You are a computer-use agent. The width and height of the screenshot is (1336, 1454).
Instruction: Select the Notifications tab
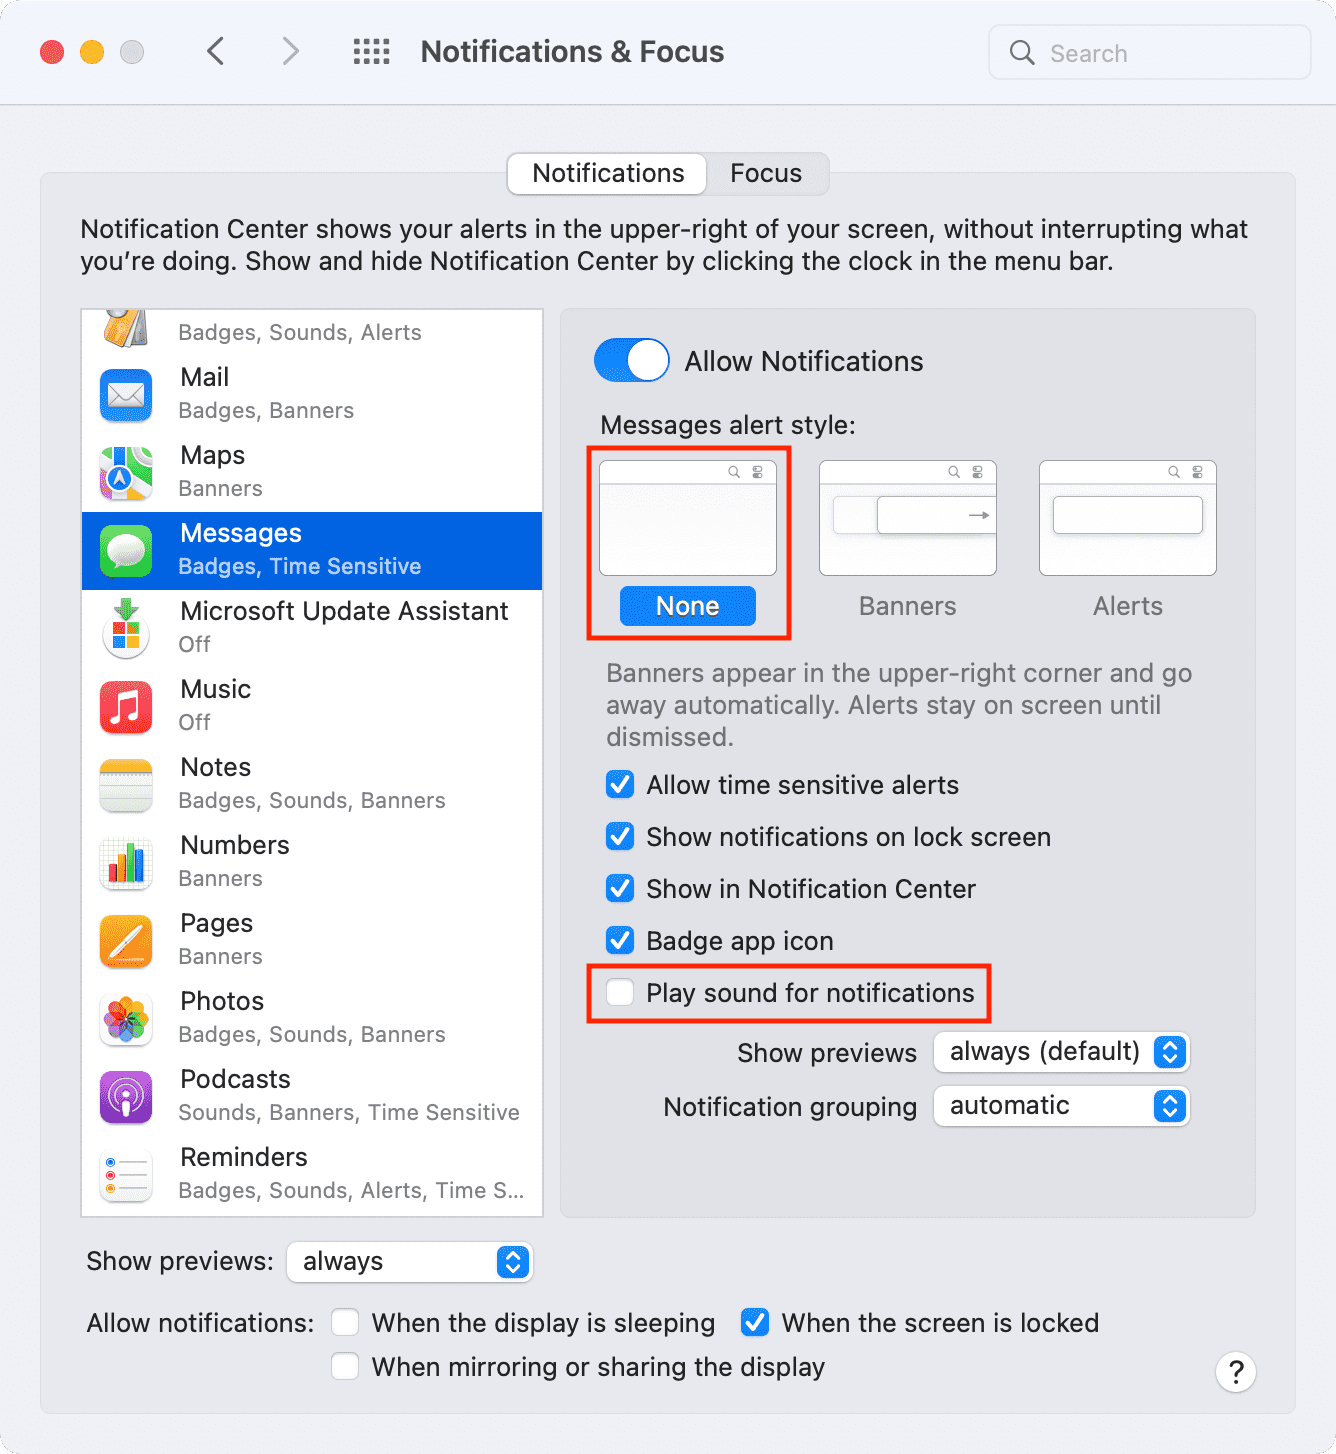click(x=608, y=173)
